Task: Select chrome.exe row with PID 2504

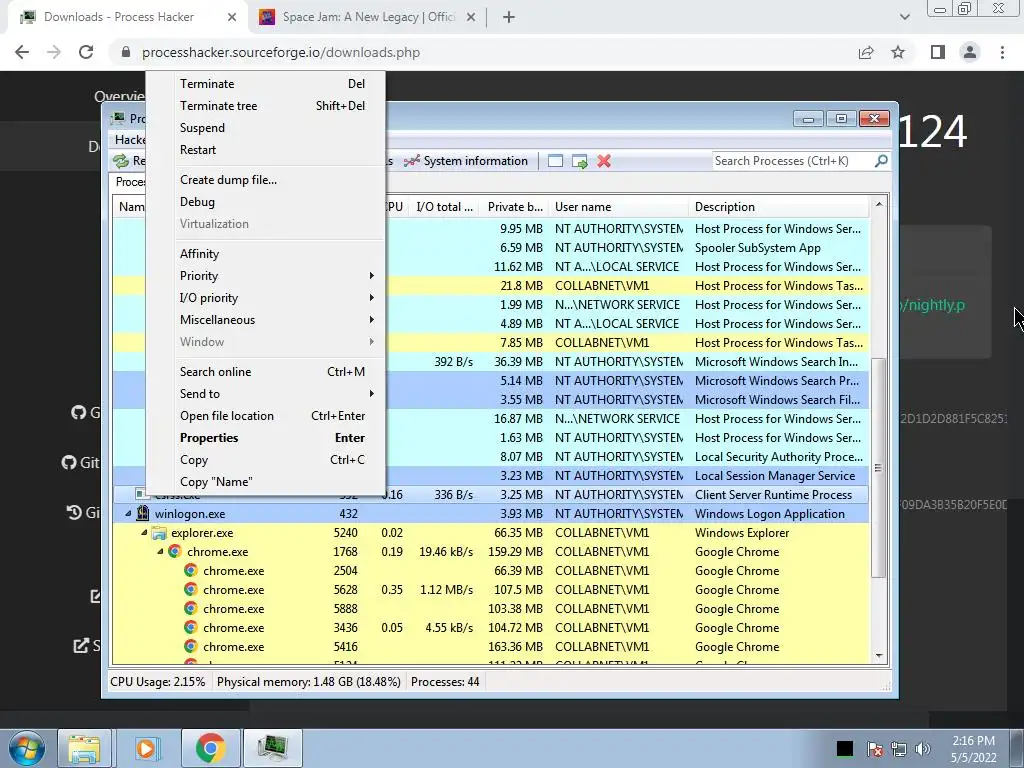Action: 490,571
